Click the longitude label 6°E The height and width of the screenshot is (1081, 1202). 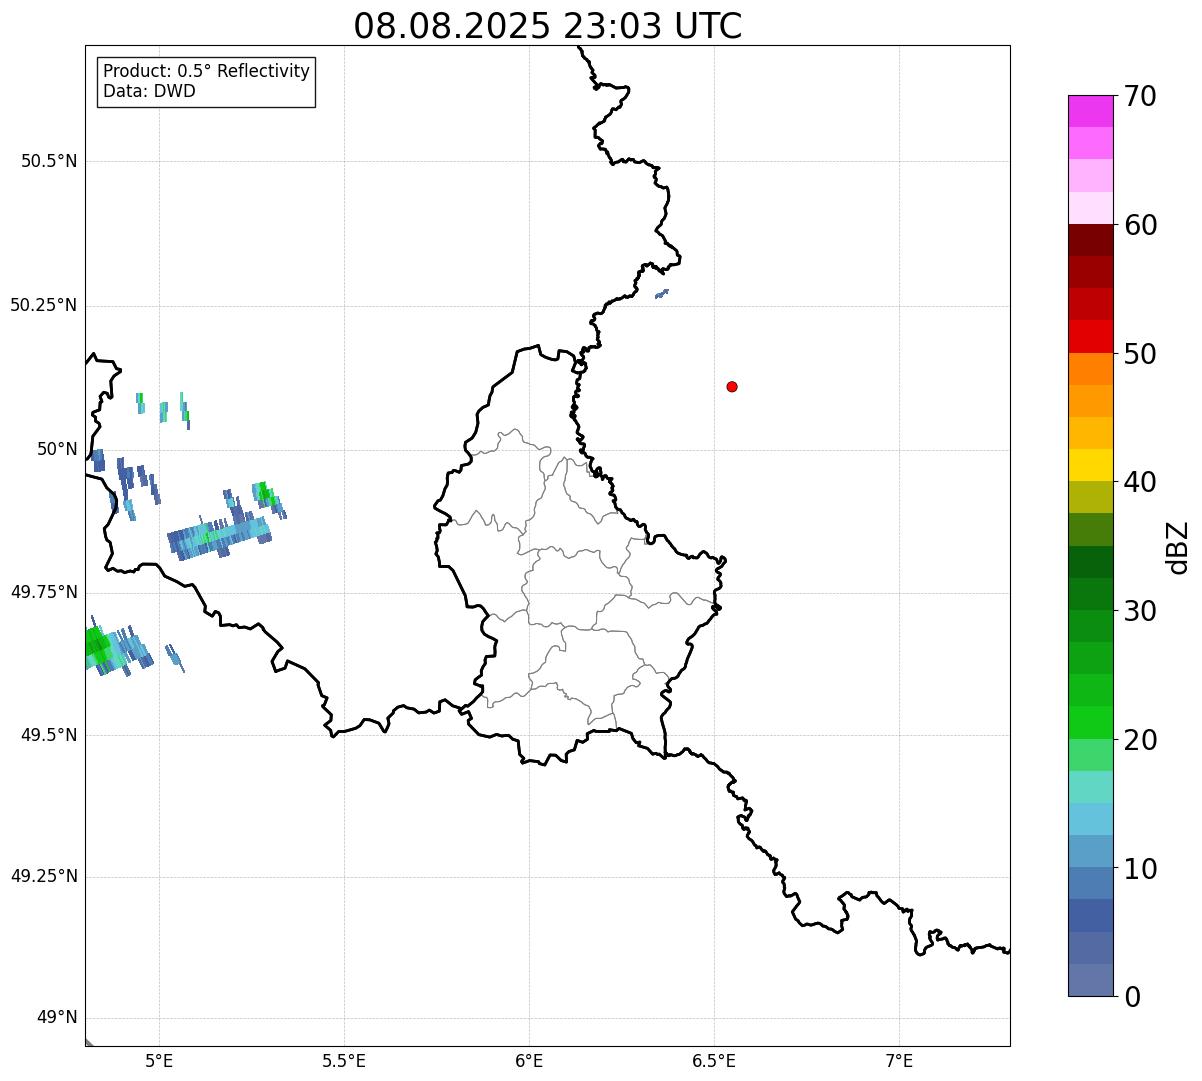[529, 1060]
